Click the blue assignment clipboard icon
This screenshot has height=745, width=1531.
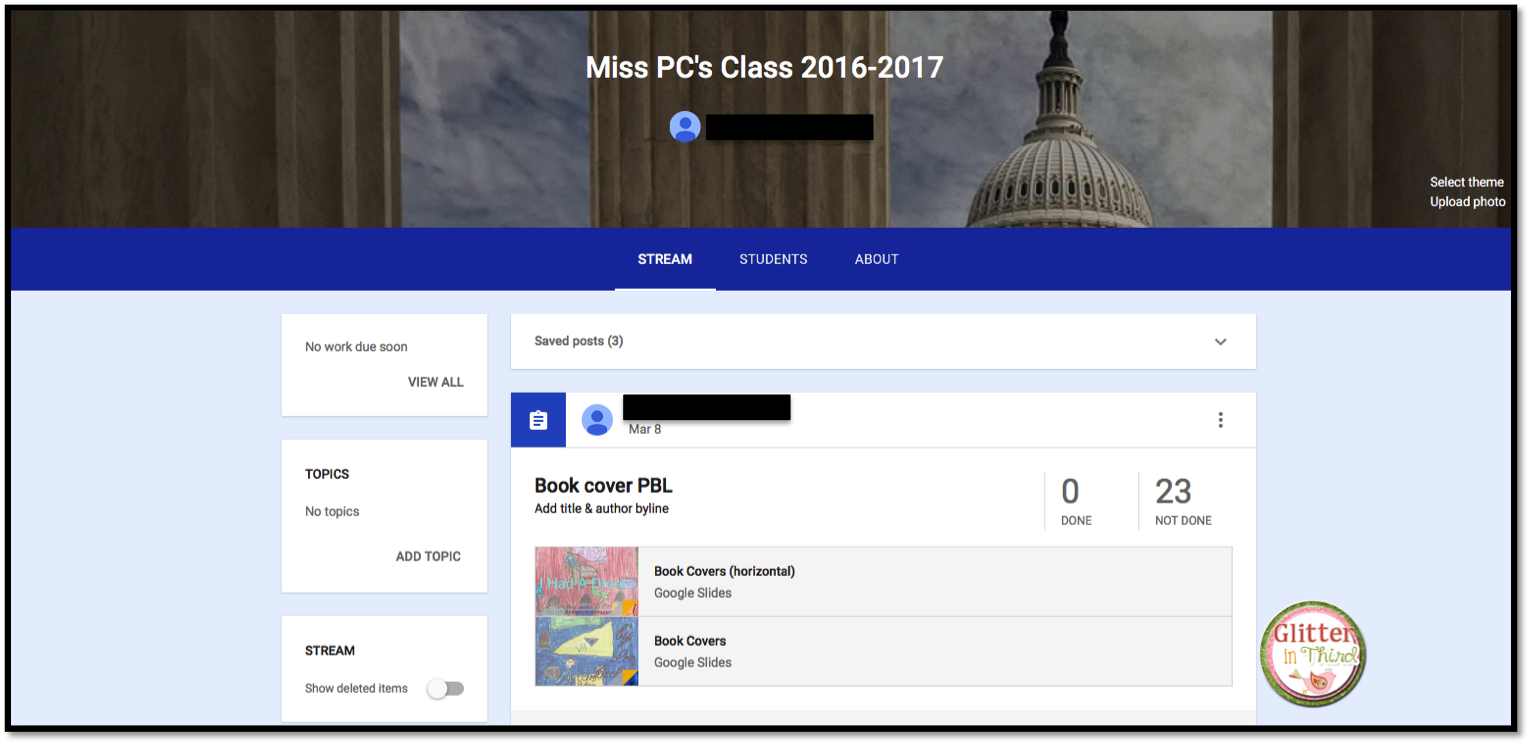point(538,420)
